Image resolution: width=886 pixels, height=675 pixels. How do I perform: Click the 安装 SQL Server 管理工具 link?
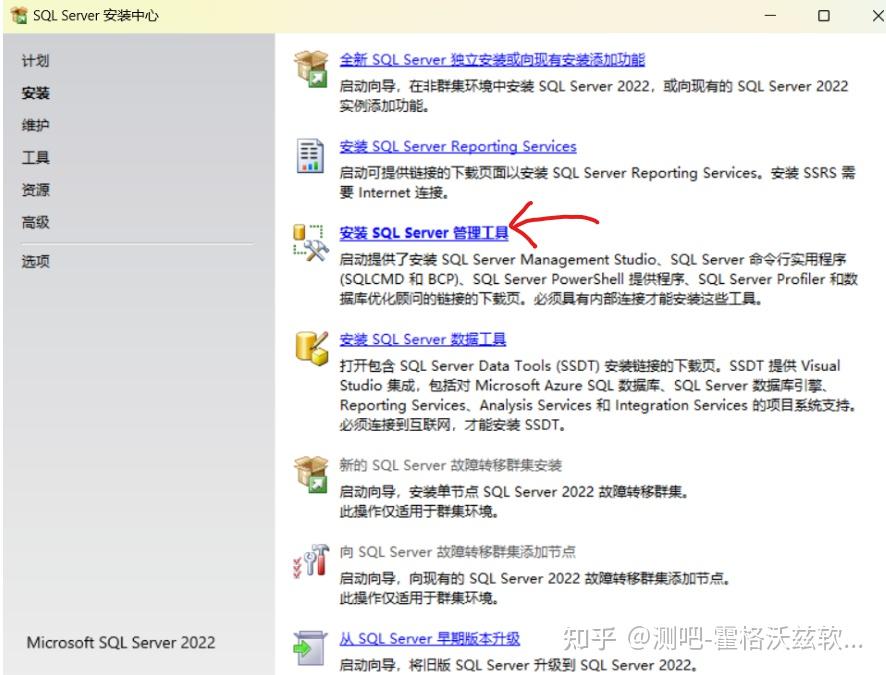click(424, 232)
